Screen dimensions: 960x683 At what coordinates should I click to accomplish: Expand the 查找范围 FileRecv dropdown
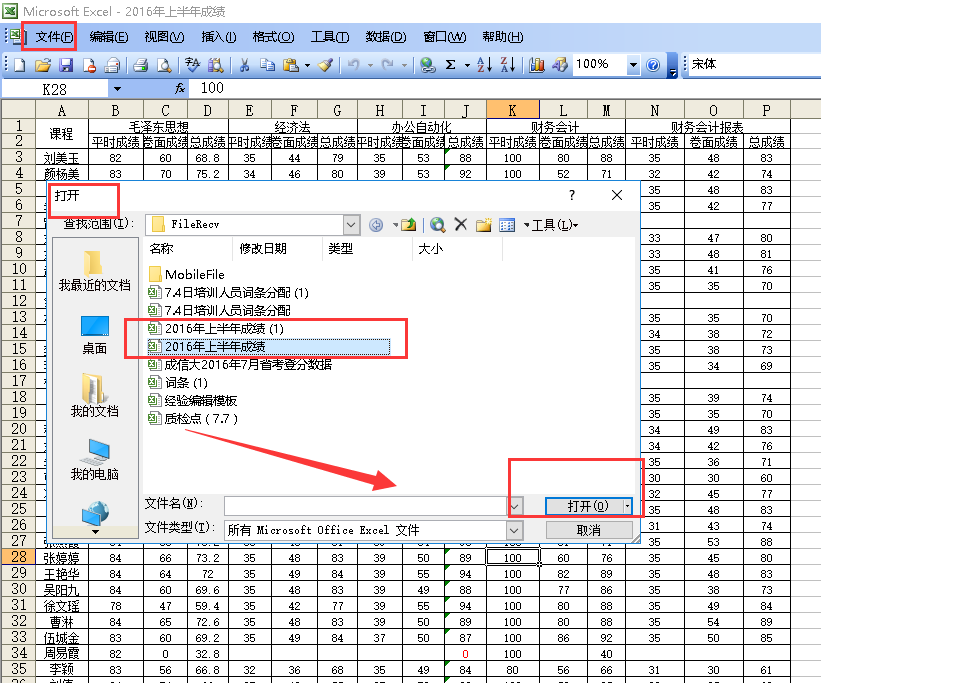[x=351, y=225]
